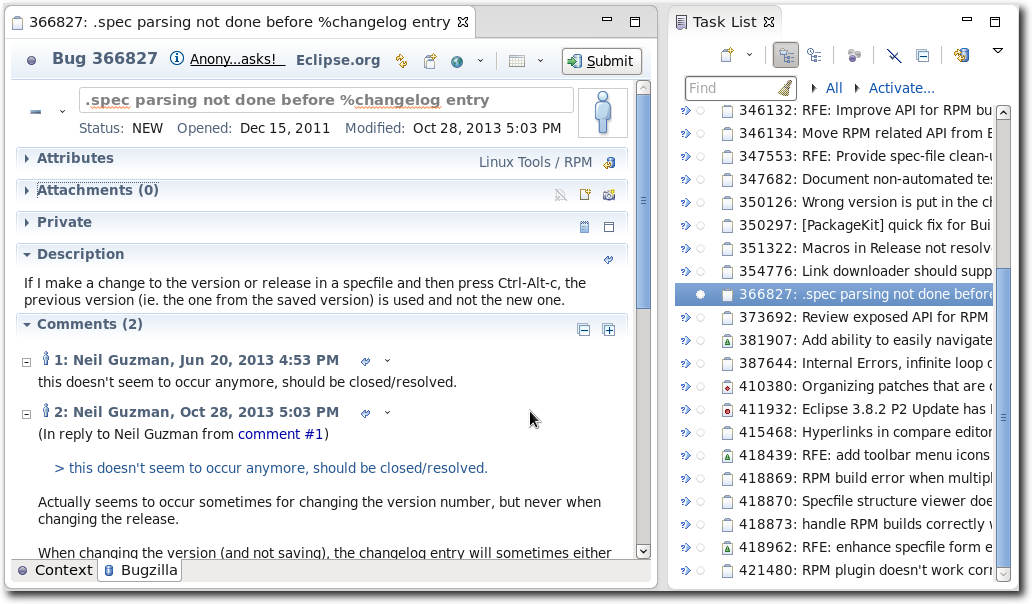Click Collapse All icon in Task List toolbar
Screen dimensions: 1032x604
coord(922,56)
